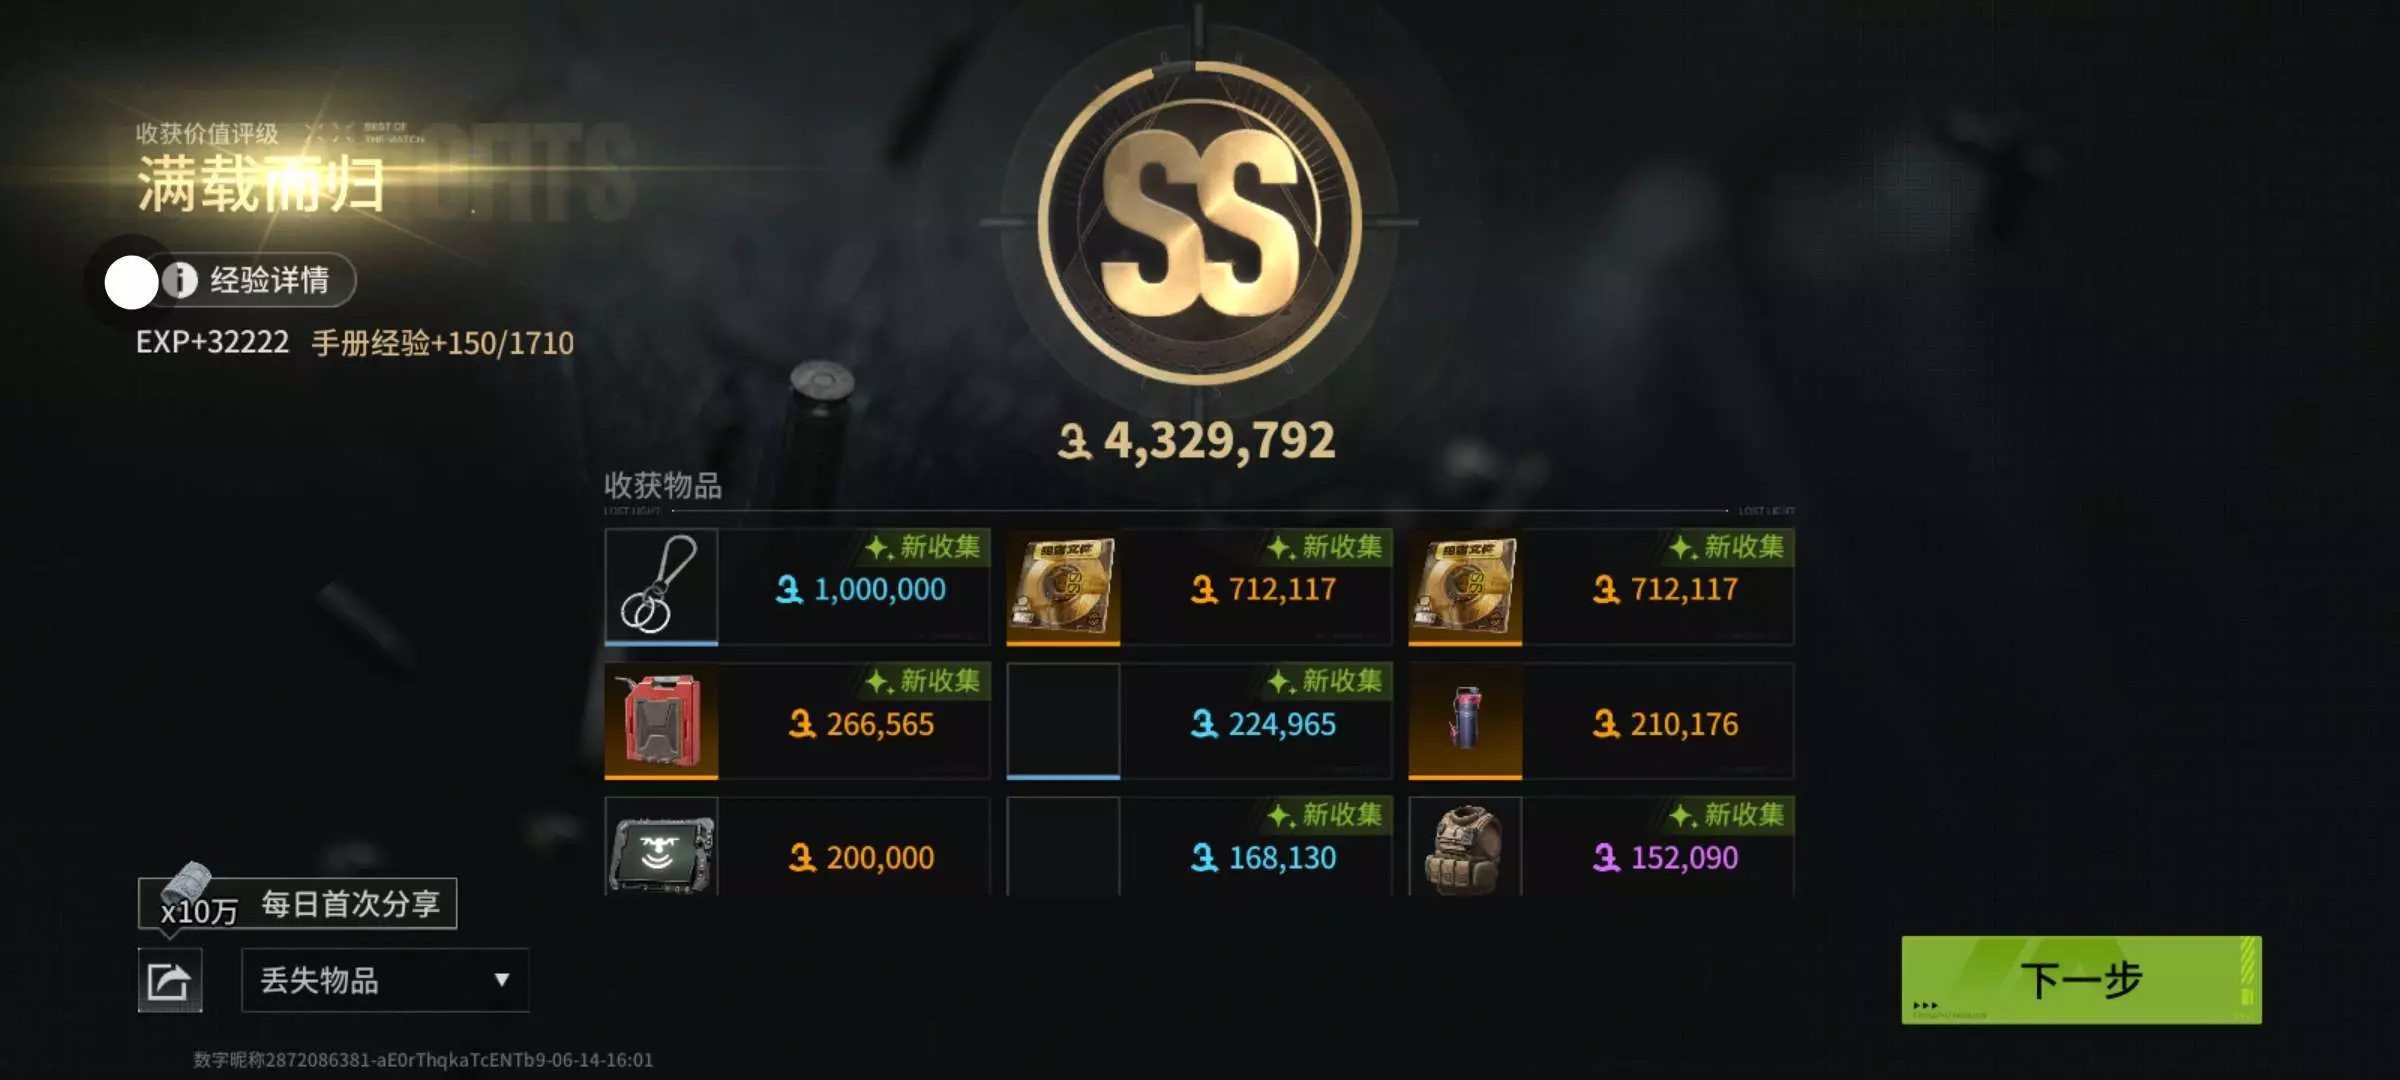Select the empty slot item worth 224,965
2400x1080 pixels.
(1199, 721)
